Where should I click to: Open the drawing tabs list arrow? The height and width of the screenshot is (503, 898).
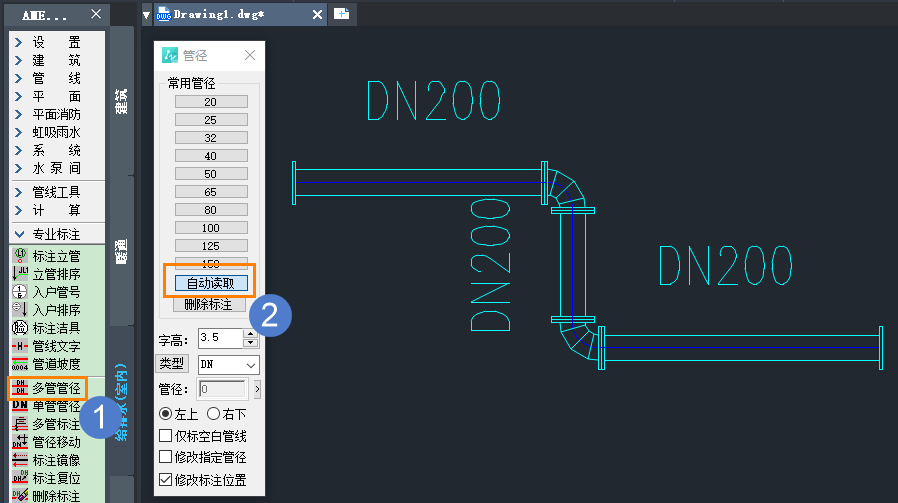point(147,15)
